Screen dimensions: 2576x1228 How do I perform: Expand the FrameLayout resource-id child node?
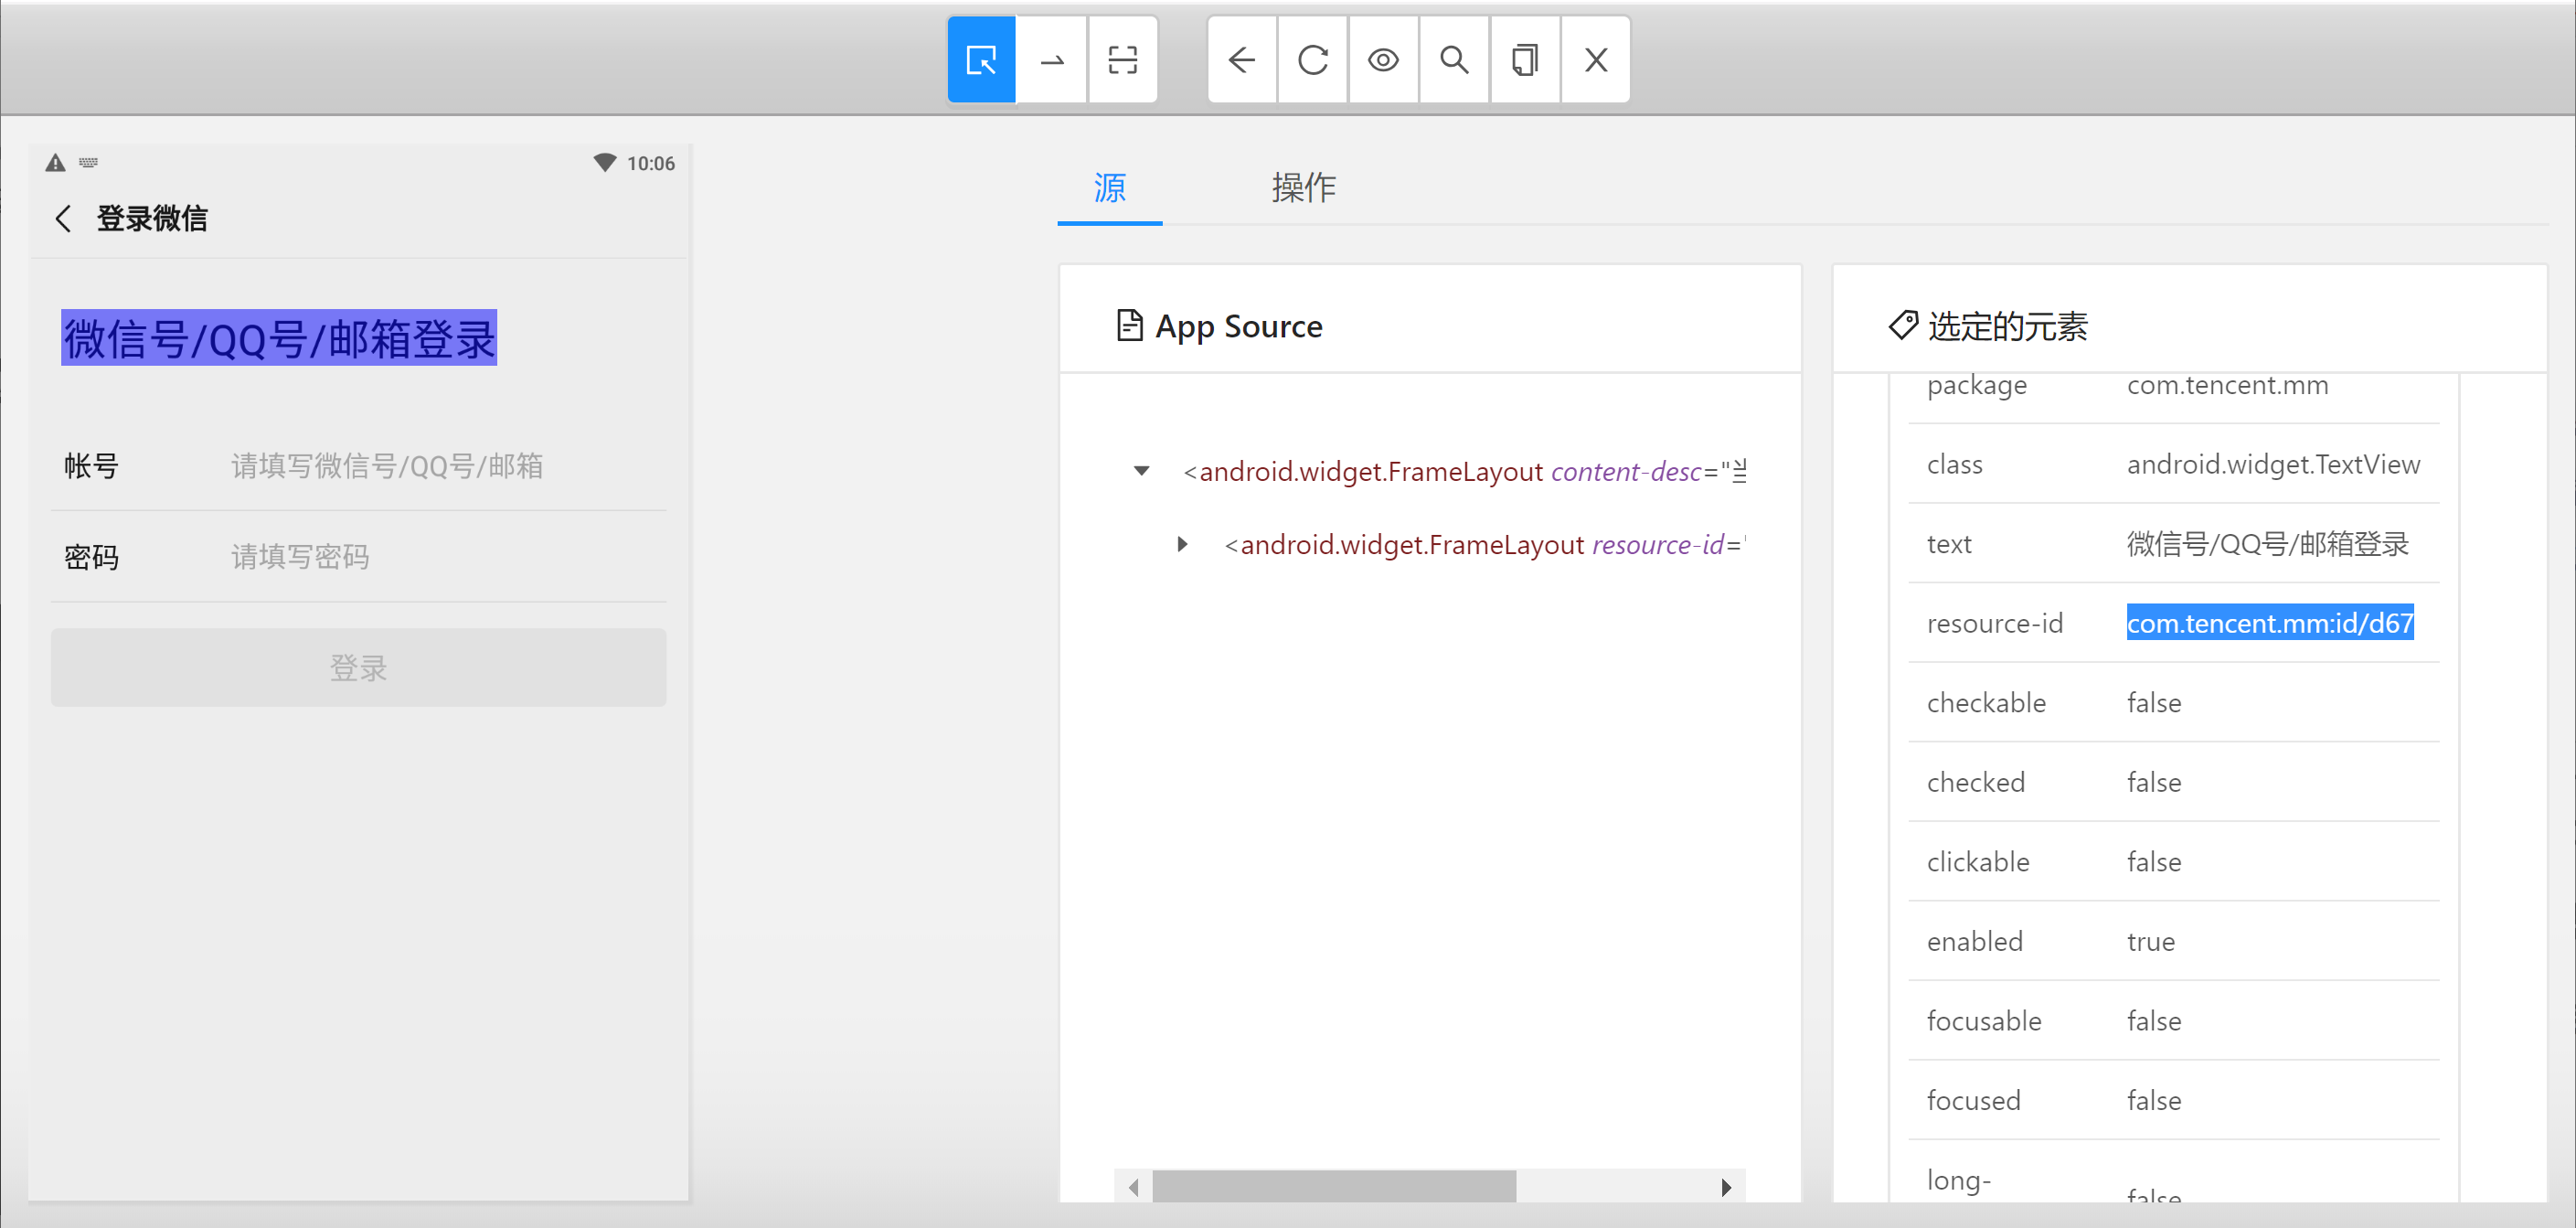tap(1182, 544)
